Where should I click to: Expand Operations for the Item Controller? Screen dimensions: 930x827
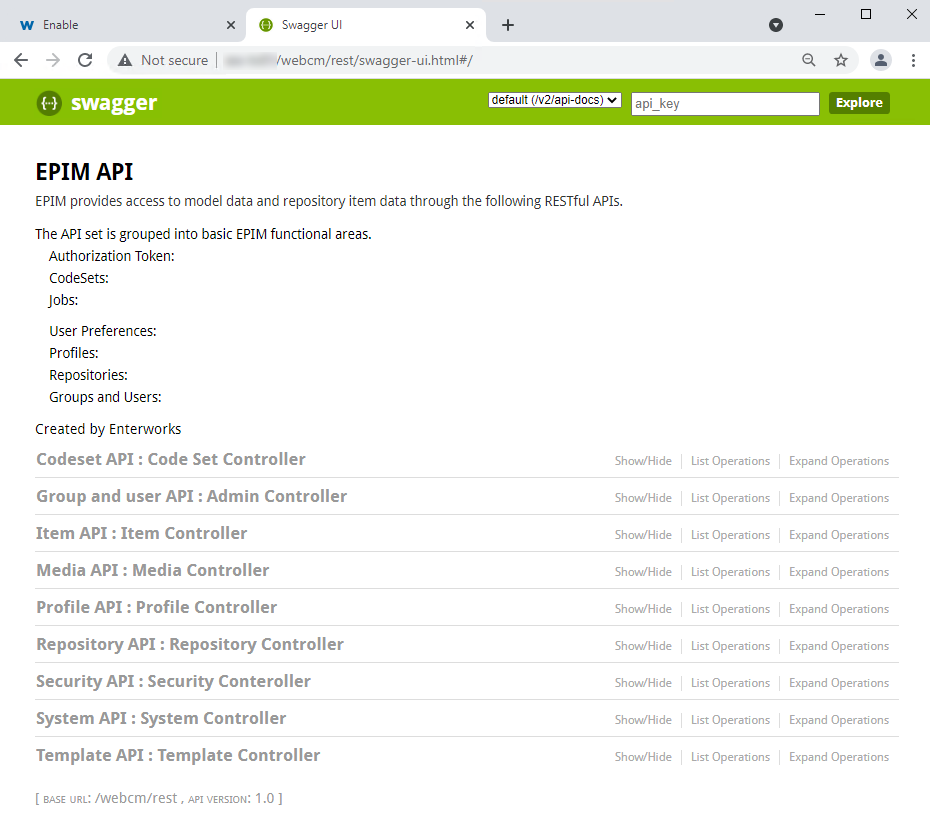[838, 535]
